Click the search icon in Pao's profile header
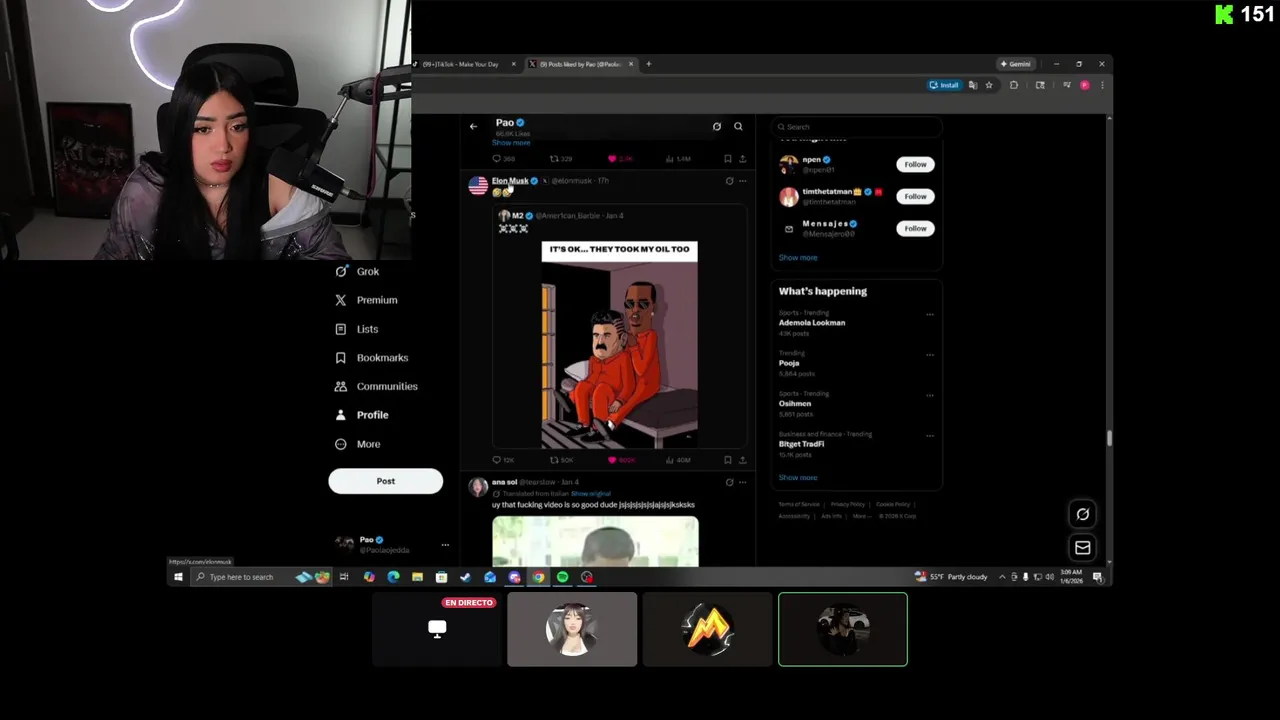Viewport: 1280px width, 720px height. pyautogui.click(x=738, y=126)
